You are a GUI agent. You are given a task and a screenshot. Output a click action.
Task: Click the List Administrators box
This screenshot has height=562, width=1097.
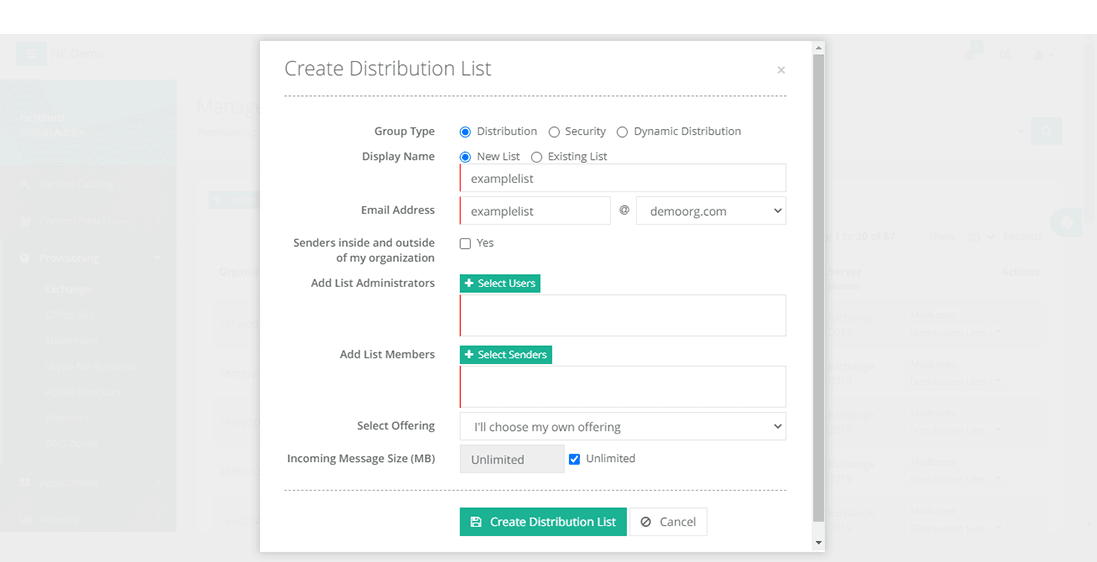[623, 315]
